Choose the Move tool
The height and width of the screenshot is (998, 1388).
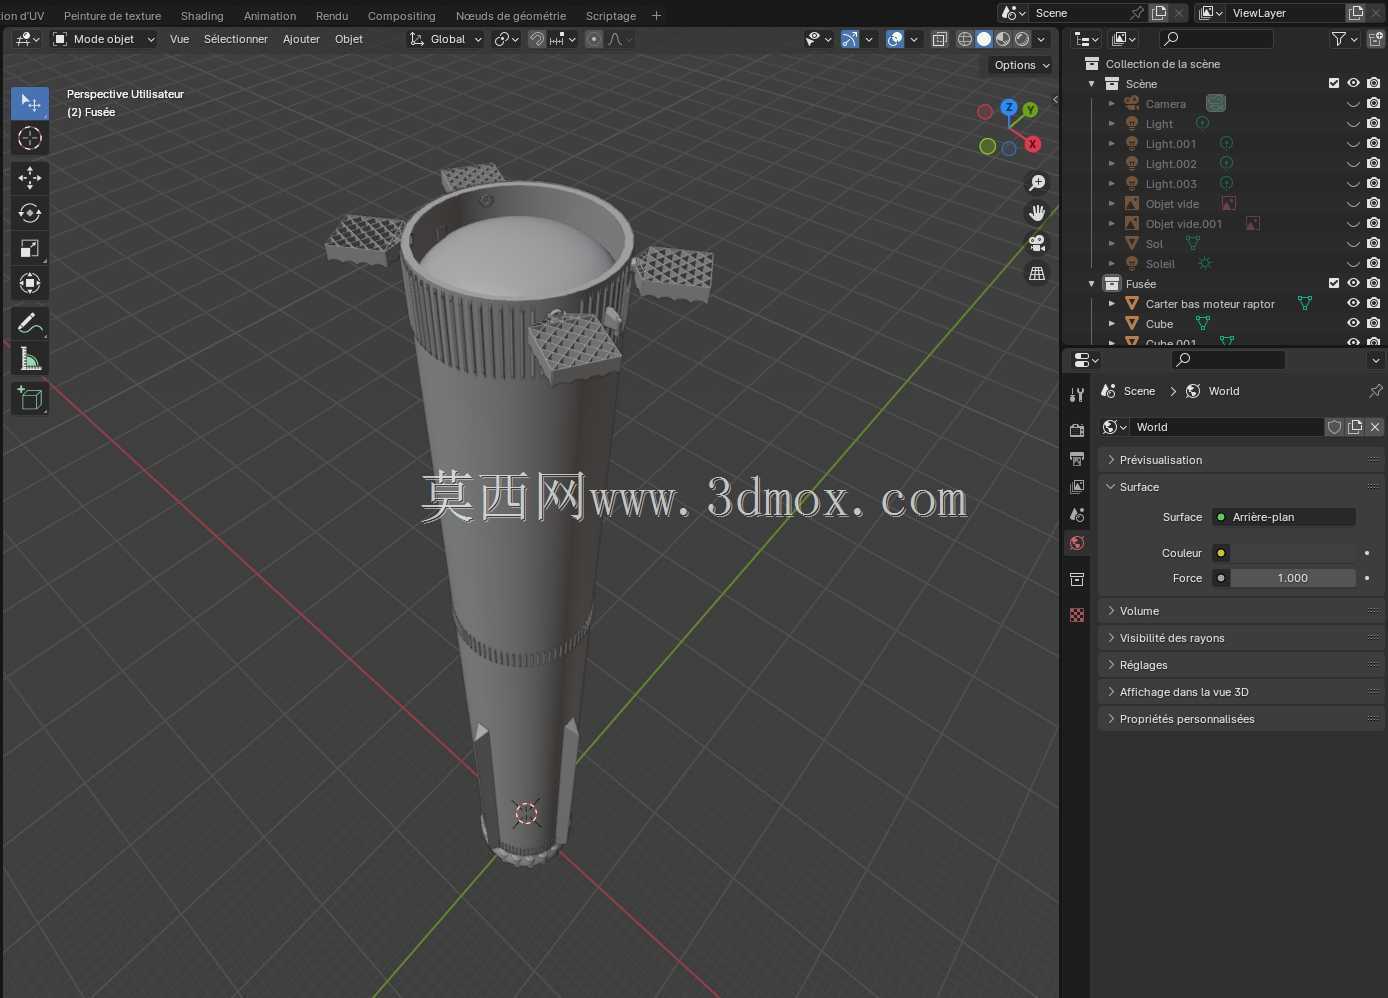[x=30, y=178]
